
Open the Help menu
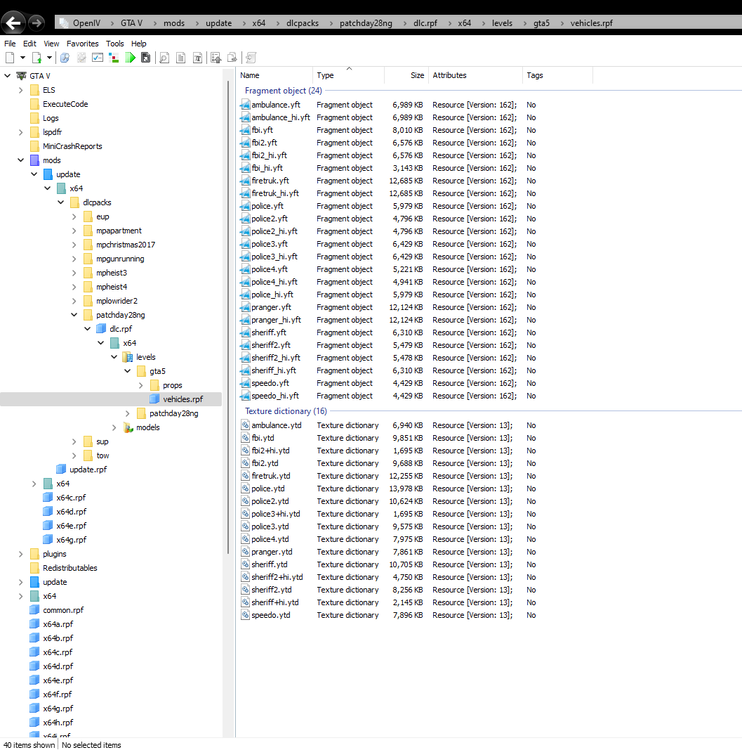(139, 44)
